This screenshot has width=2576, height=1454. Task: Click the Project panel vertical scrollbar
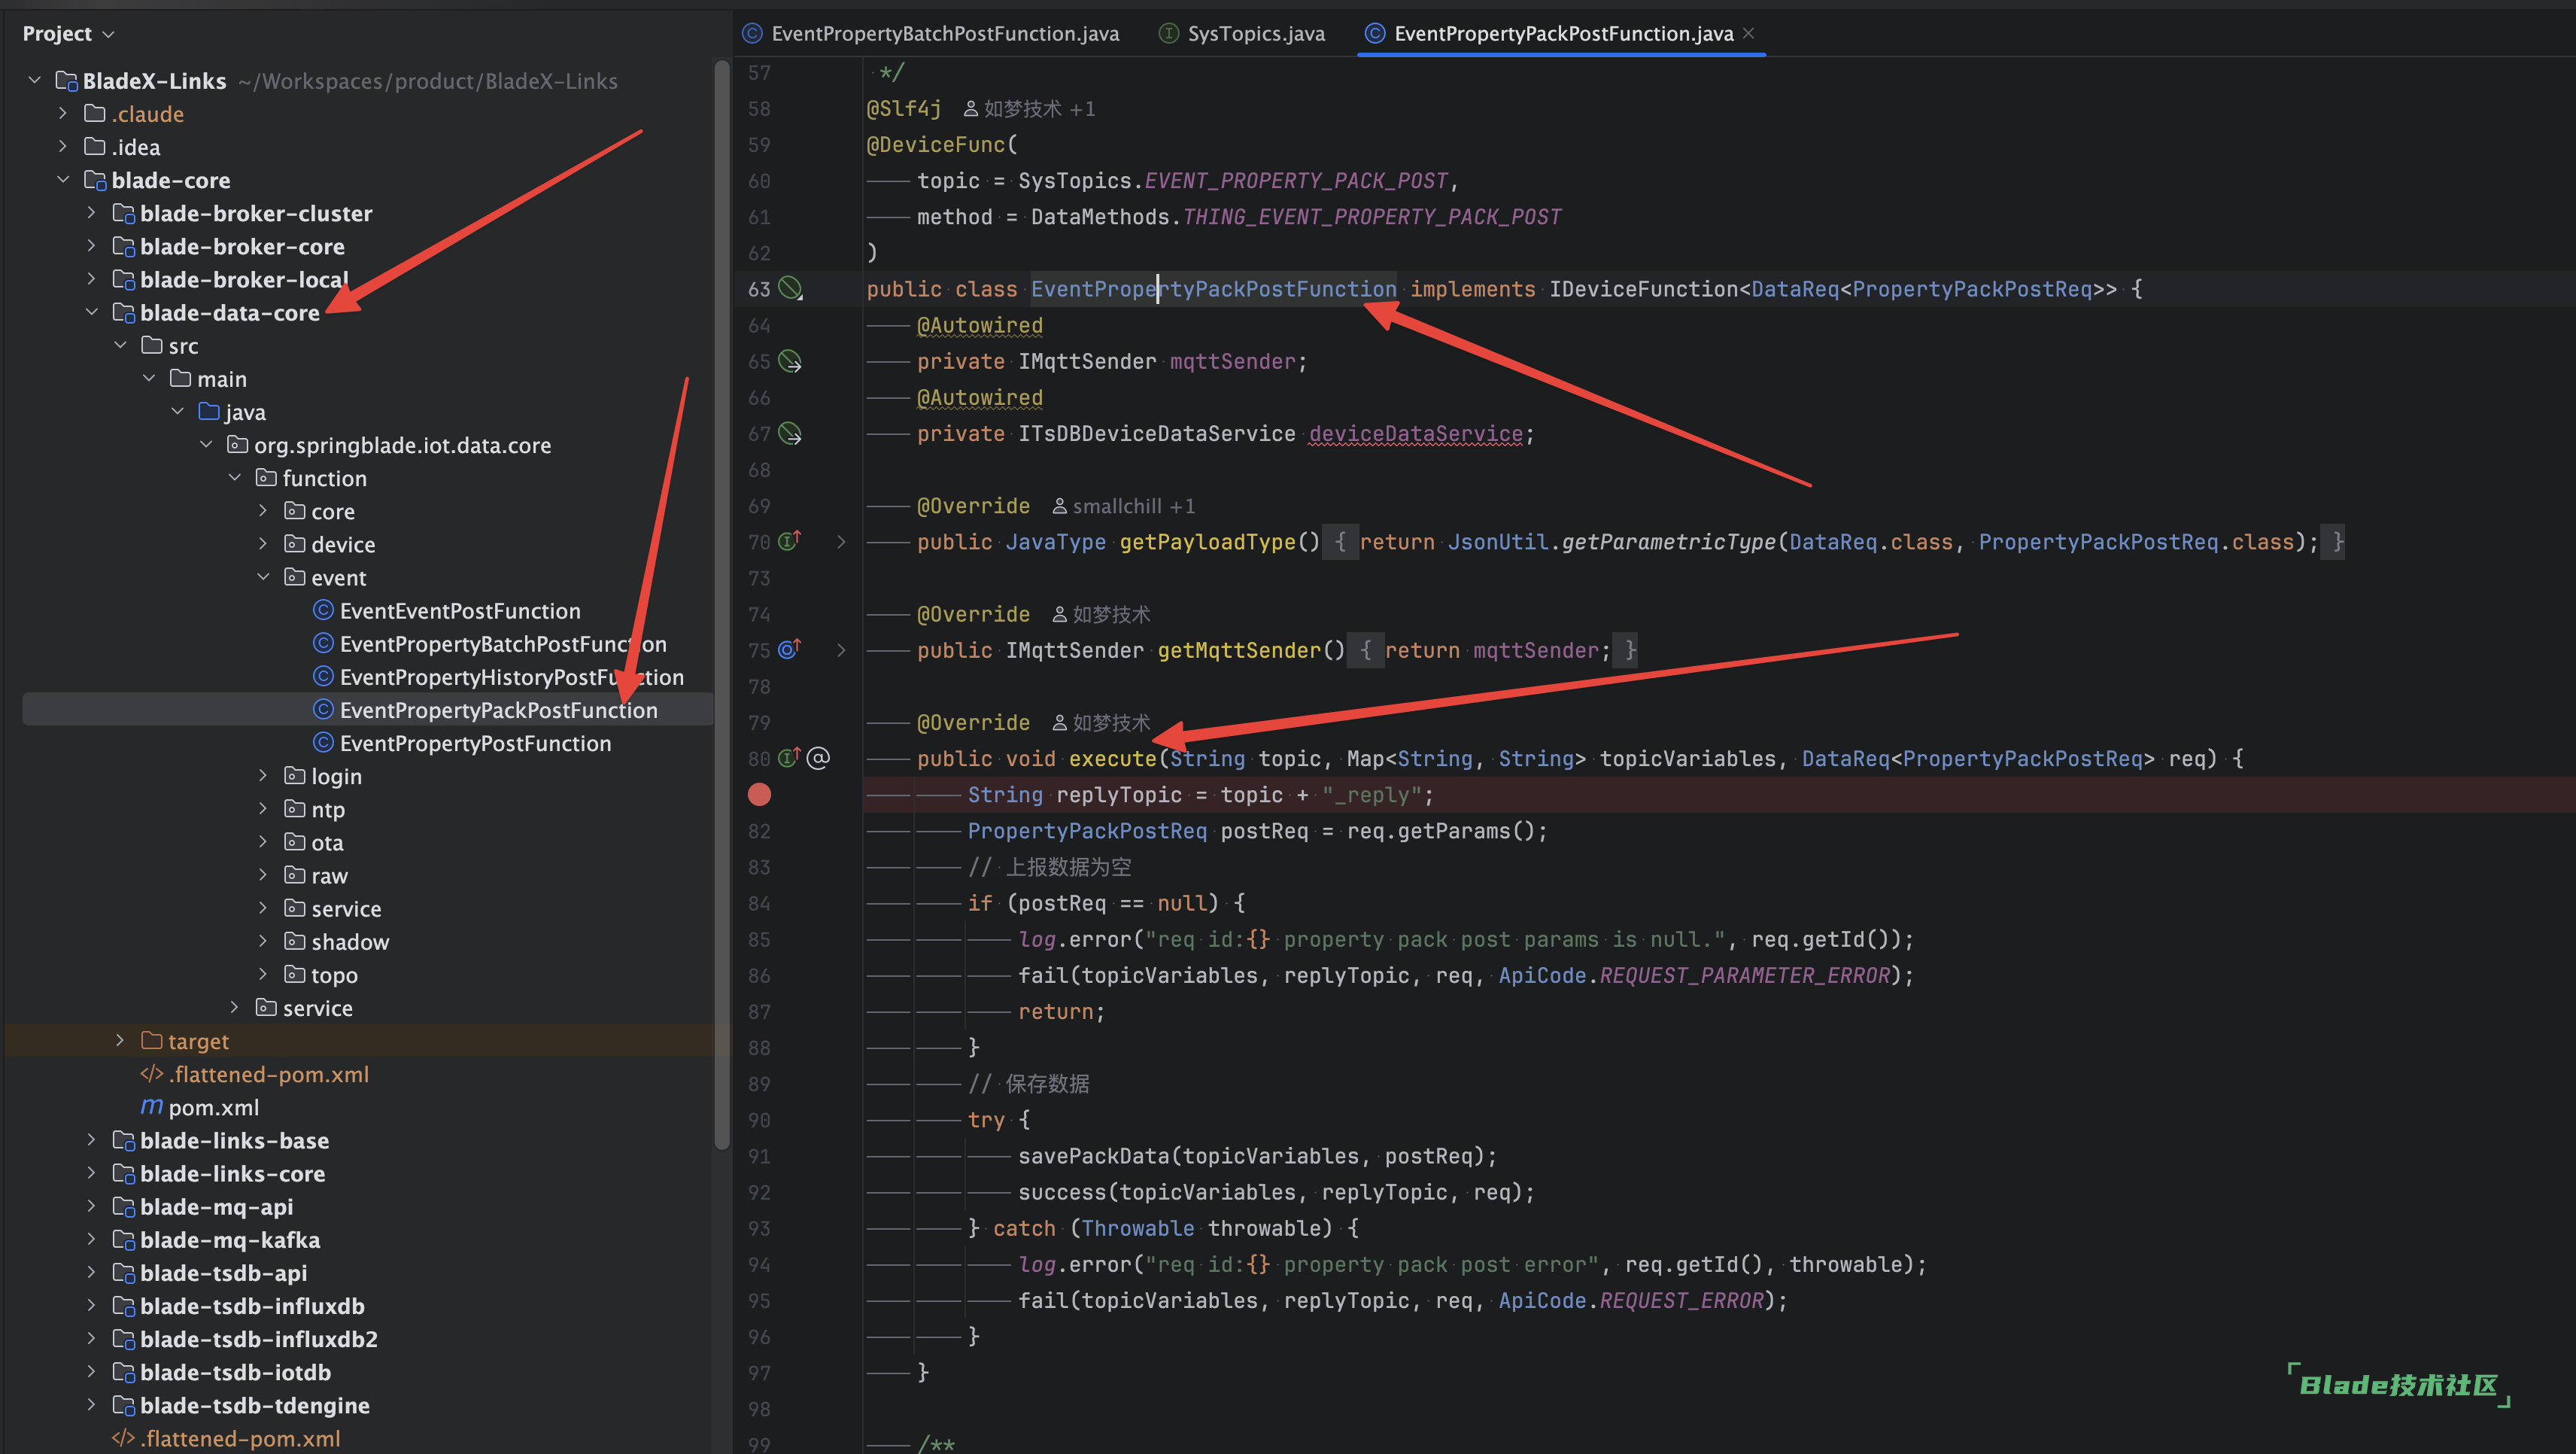point(722,605)
